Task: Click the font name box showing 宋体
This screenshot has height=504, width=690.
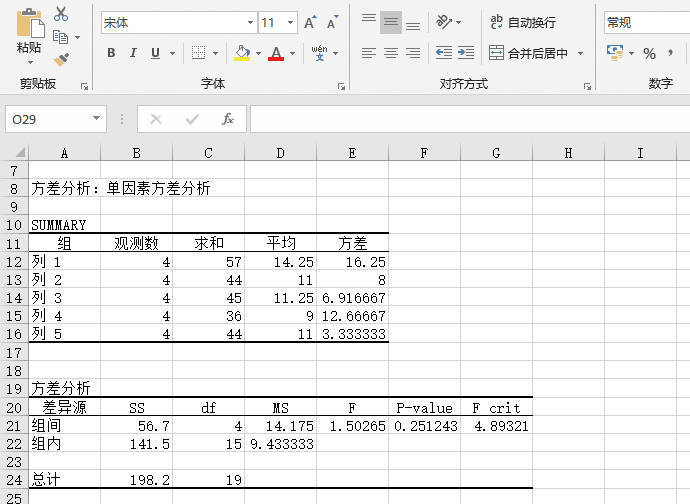Action: click(173, 22)
